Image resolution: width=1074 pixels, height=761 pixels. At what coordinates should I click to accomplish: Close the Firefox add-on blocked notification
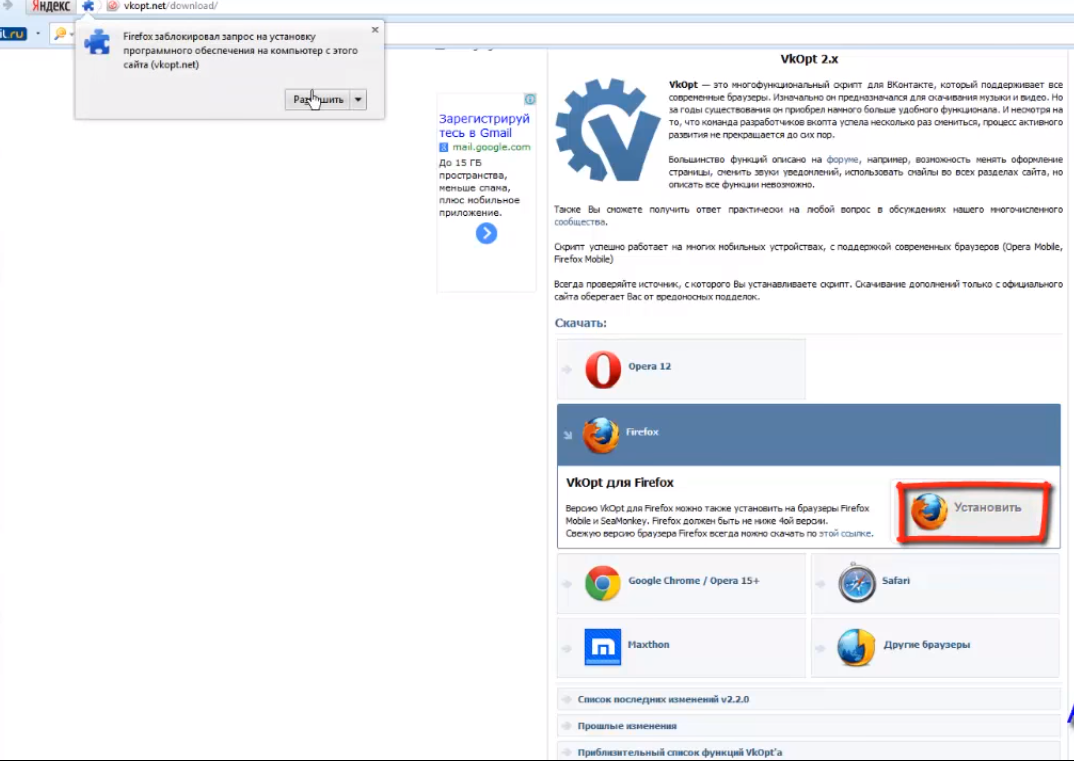(375, 29)
